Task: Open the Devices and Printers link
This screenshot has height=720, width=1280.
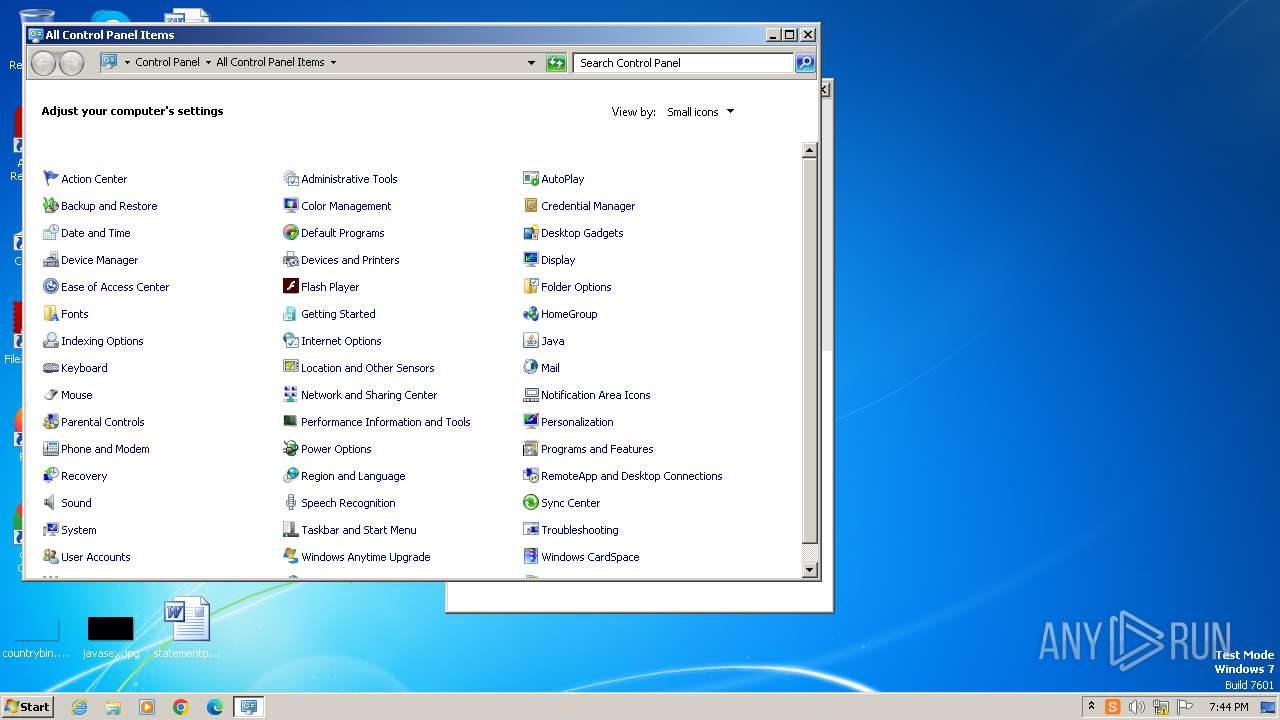Action: click(350, 260)
